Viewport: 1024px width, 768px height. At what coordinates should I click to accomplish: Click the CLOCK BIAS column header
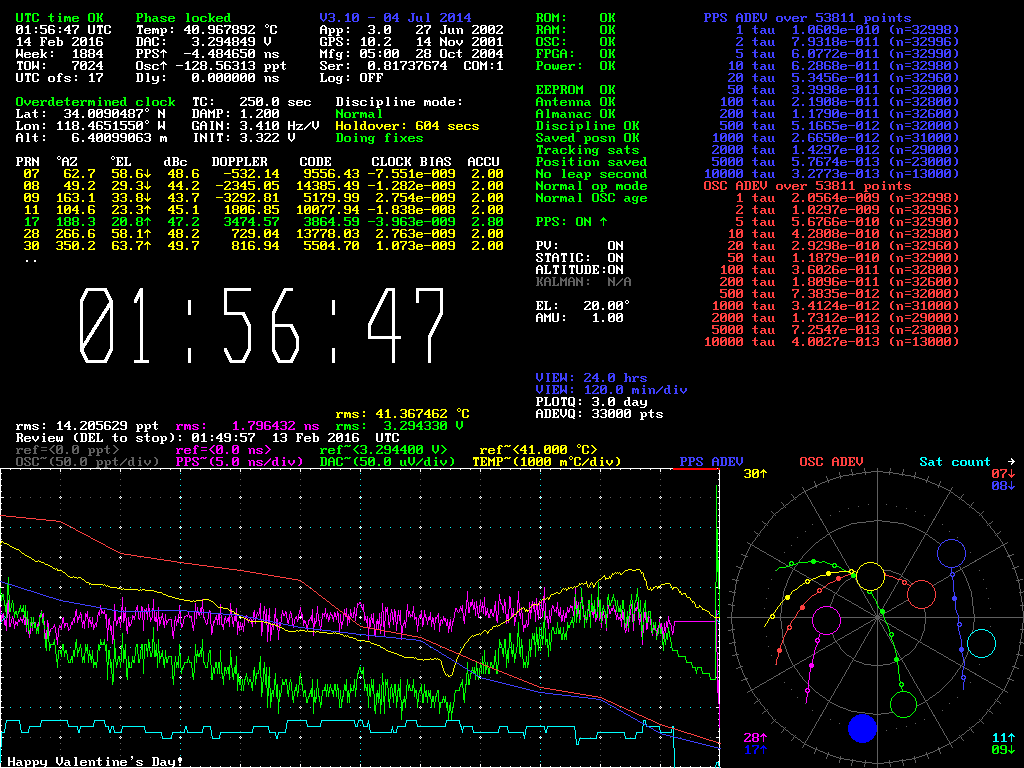(x=411, y=162)
